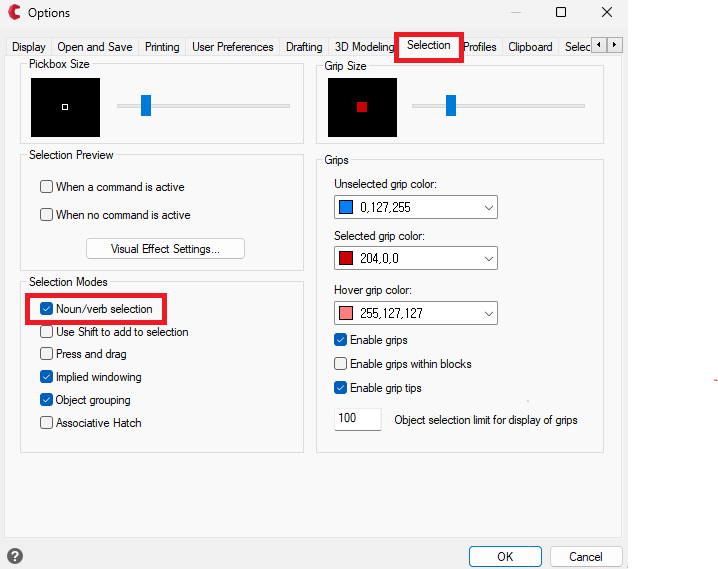Enable Use Shift to add to selection

click(47, 332)
